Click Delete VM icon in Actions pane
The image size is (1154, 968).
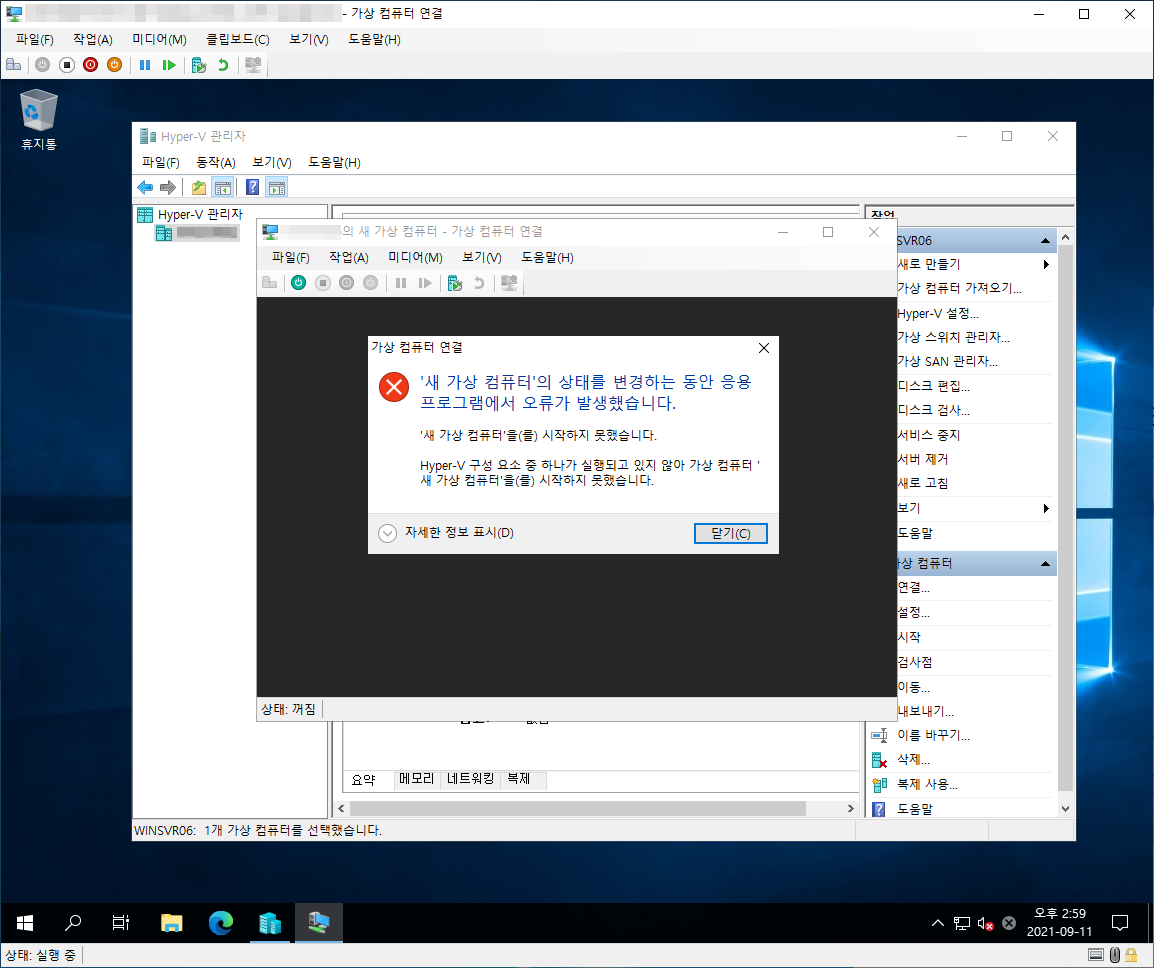pyautogui.click(x=879, y=760)
